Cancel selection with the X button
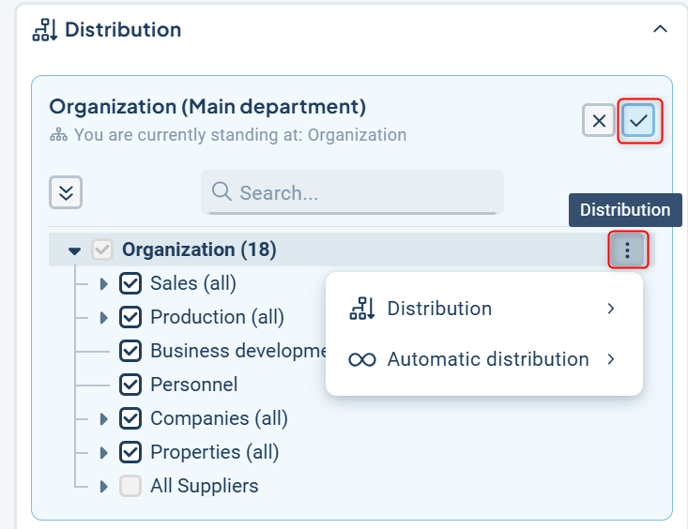Screen dimensions: 688x529 (x=599, y=121)
